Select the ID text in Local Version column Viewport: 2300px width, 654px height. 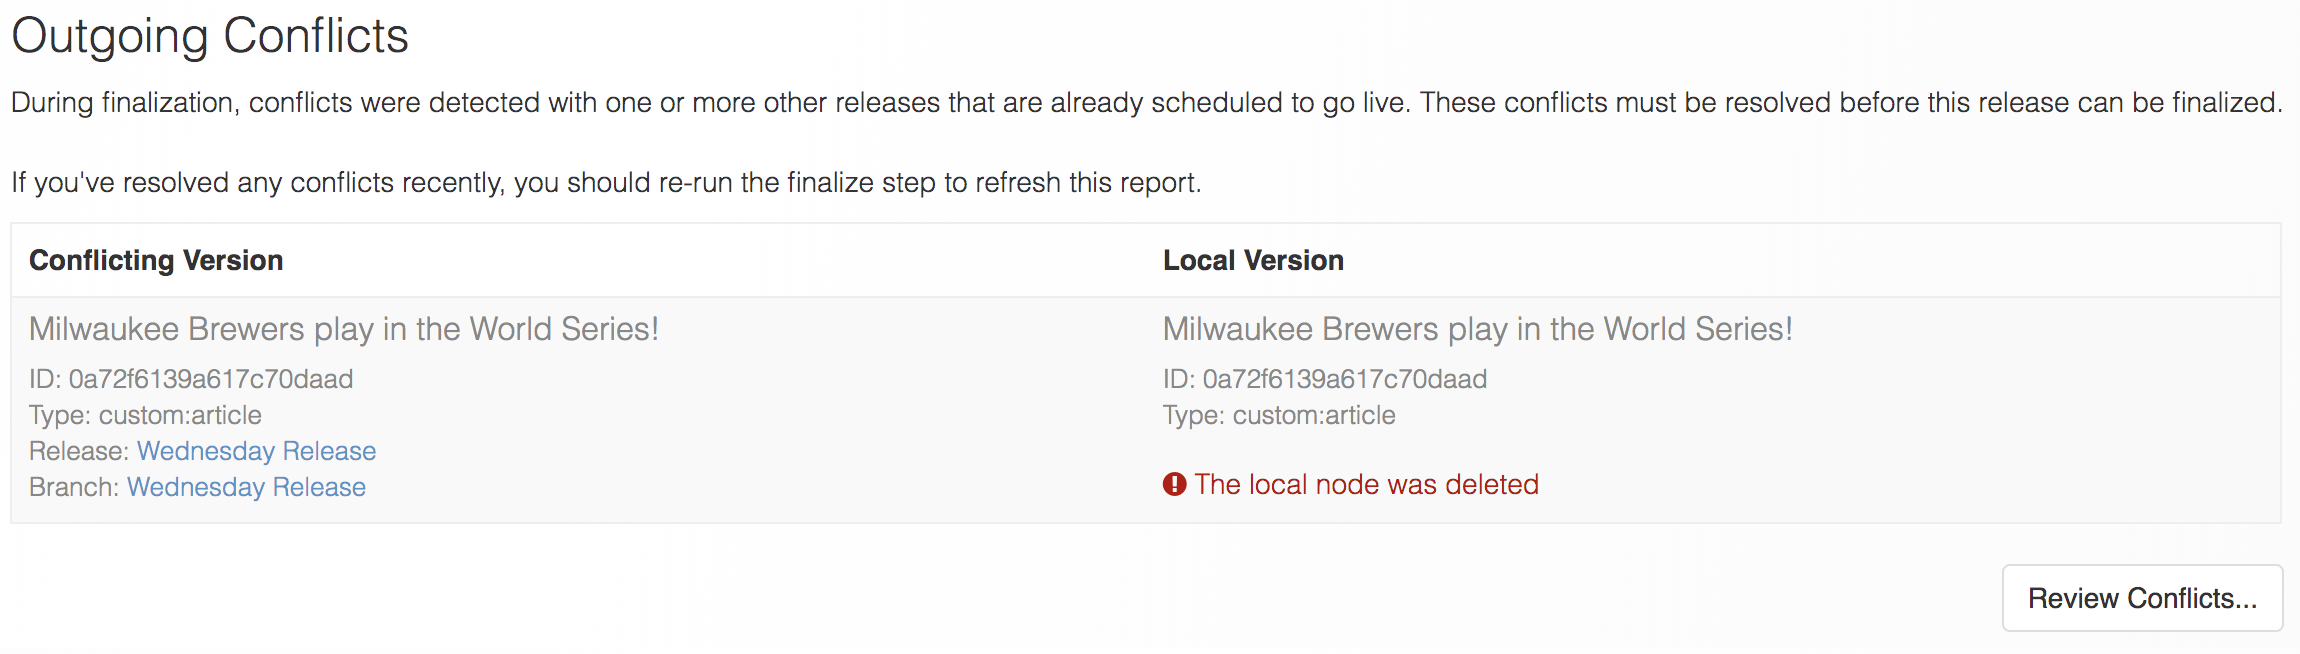pyautogui.click(x=1325, y=379)
